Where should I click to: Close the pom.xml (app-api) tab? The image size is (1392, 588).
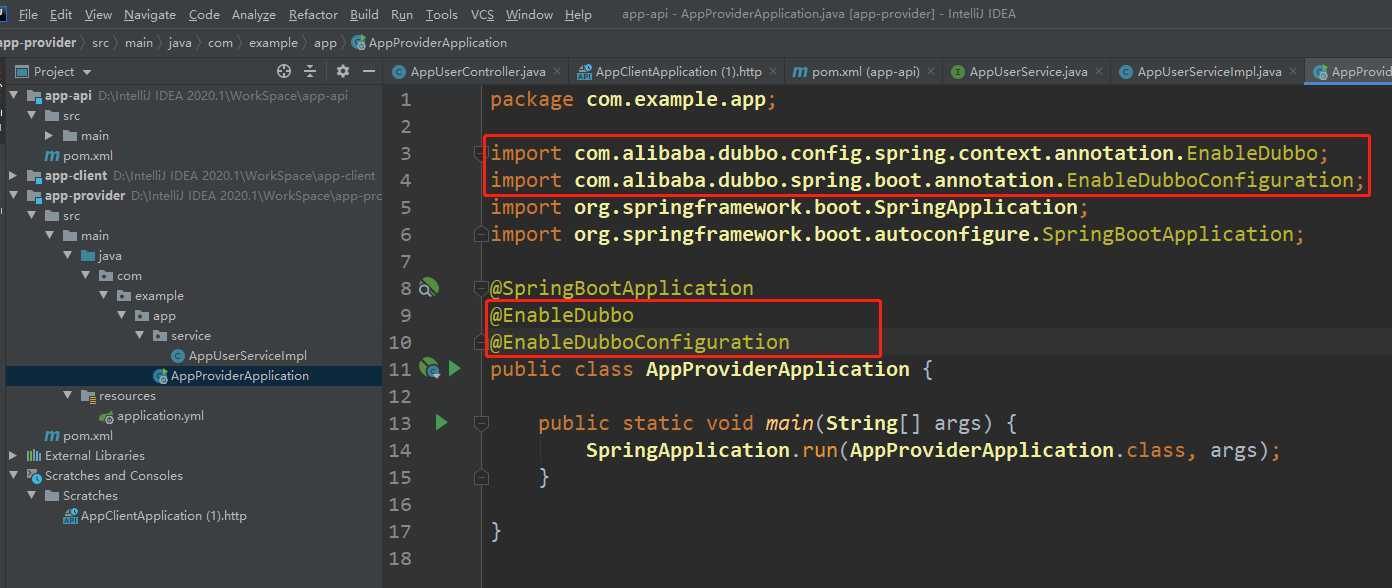pyautogui.click(x=931, y=72)
